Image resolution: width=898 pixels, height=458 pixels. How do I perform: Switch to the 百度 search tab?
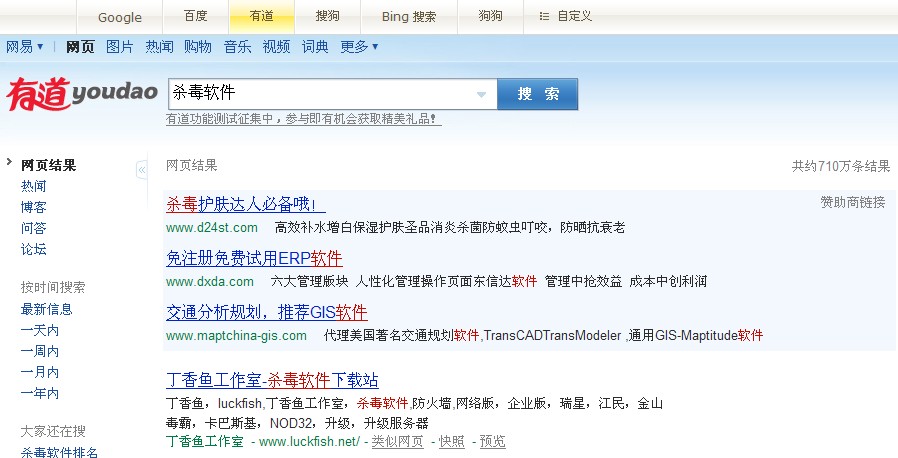coord(195,17)
